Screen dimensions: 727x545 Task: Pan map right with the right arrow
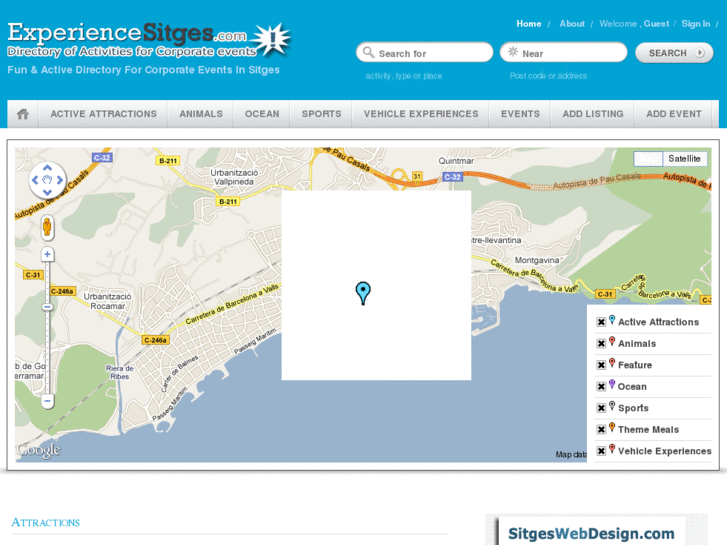click(x=60, y=180)
